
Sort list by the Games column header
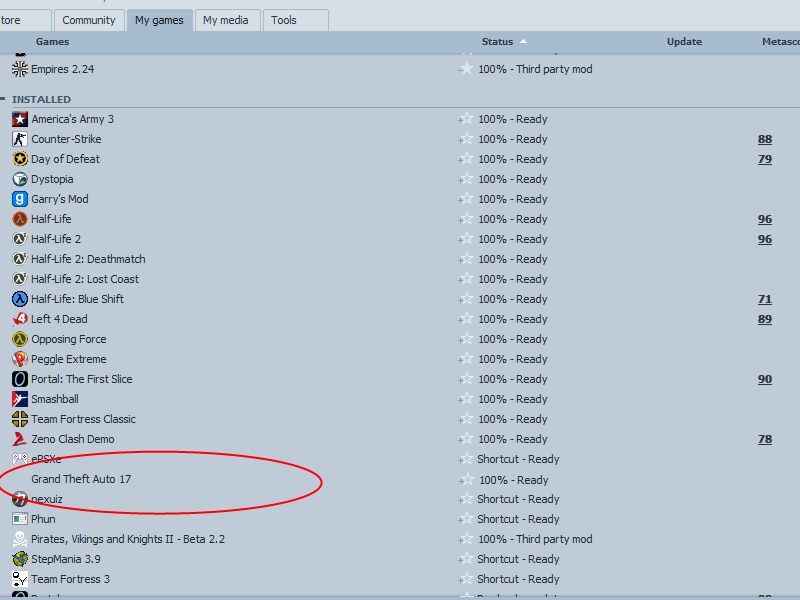(53, 42)
